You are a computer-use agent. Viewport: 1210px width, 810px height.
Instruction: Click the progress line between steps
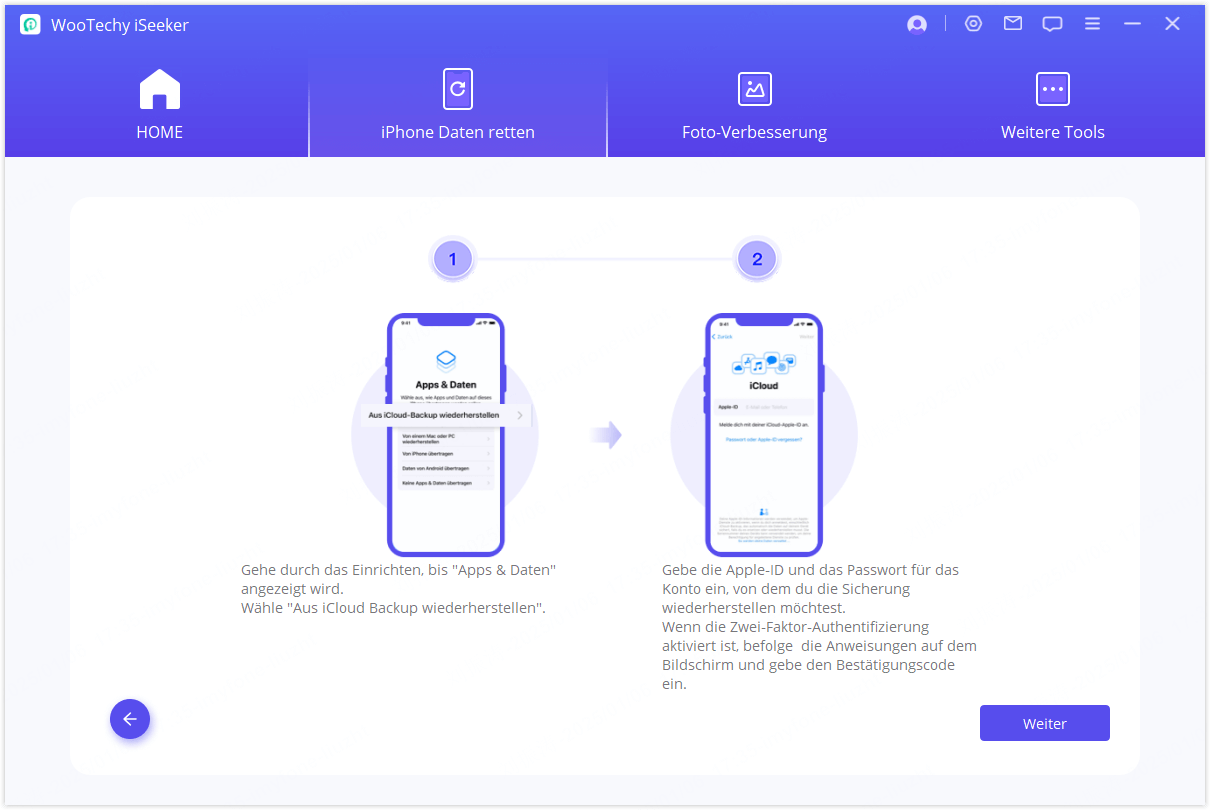604,260
